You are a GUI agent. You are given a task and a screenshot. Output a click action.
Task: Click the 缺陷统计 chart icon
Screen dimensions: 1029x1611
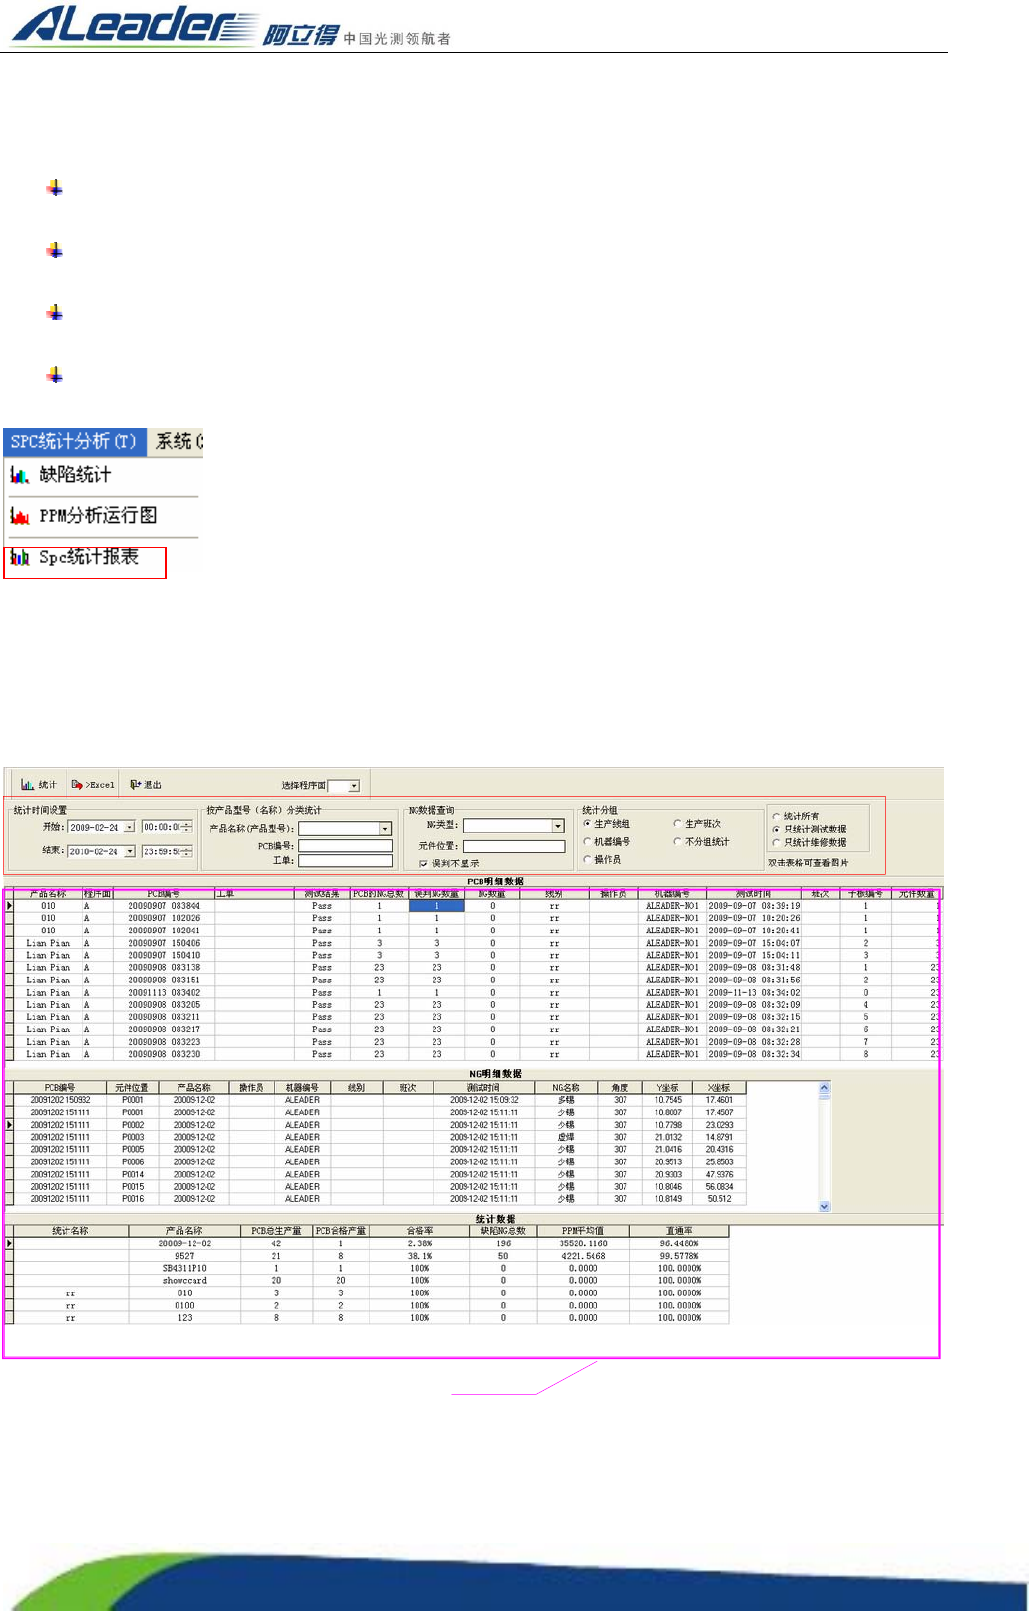coord(19,476)
